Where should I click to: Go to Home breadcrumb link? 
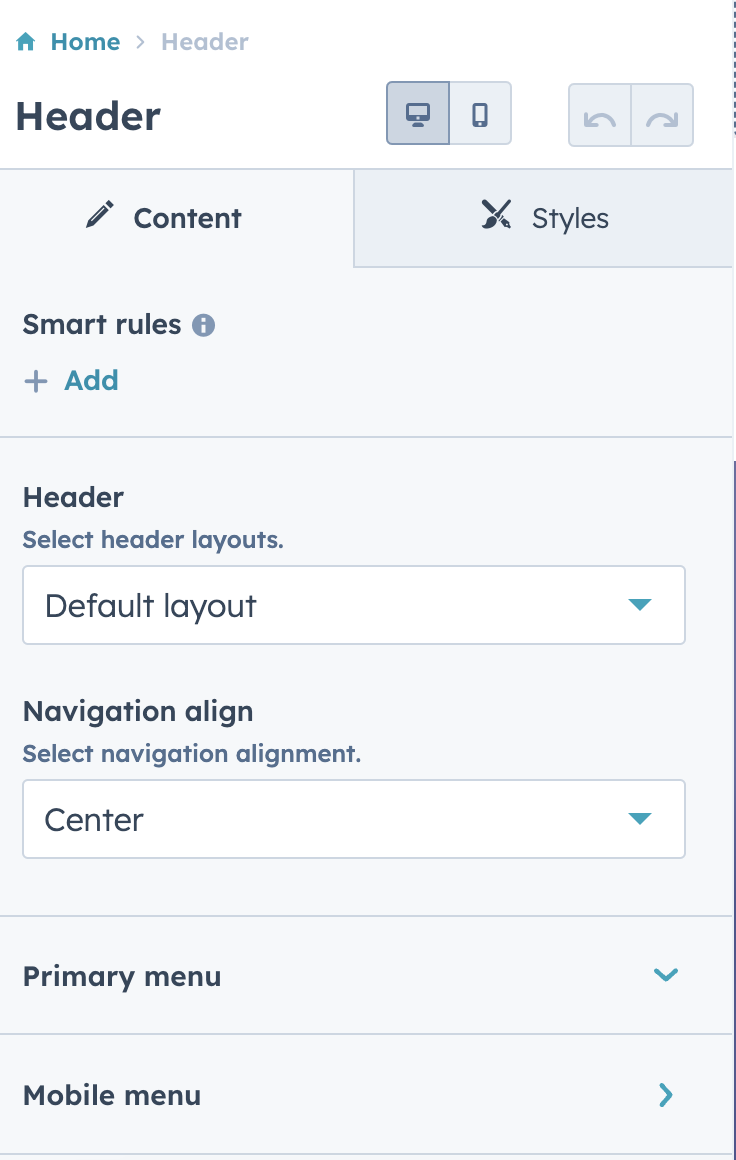click(x=85, y=41)
